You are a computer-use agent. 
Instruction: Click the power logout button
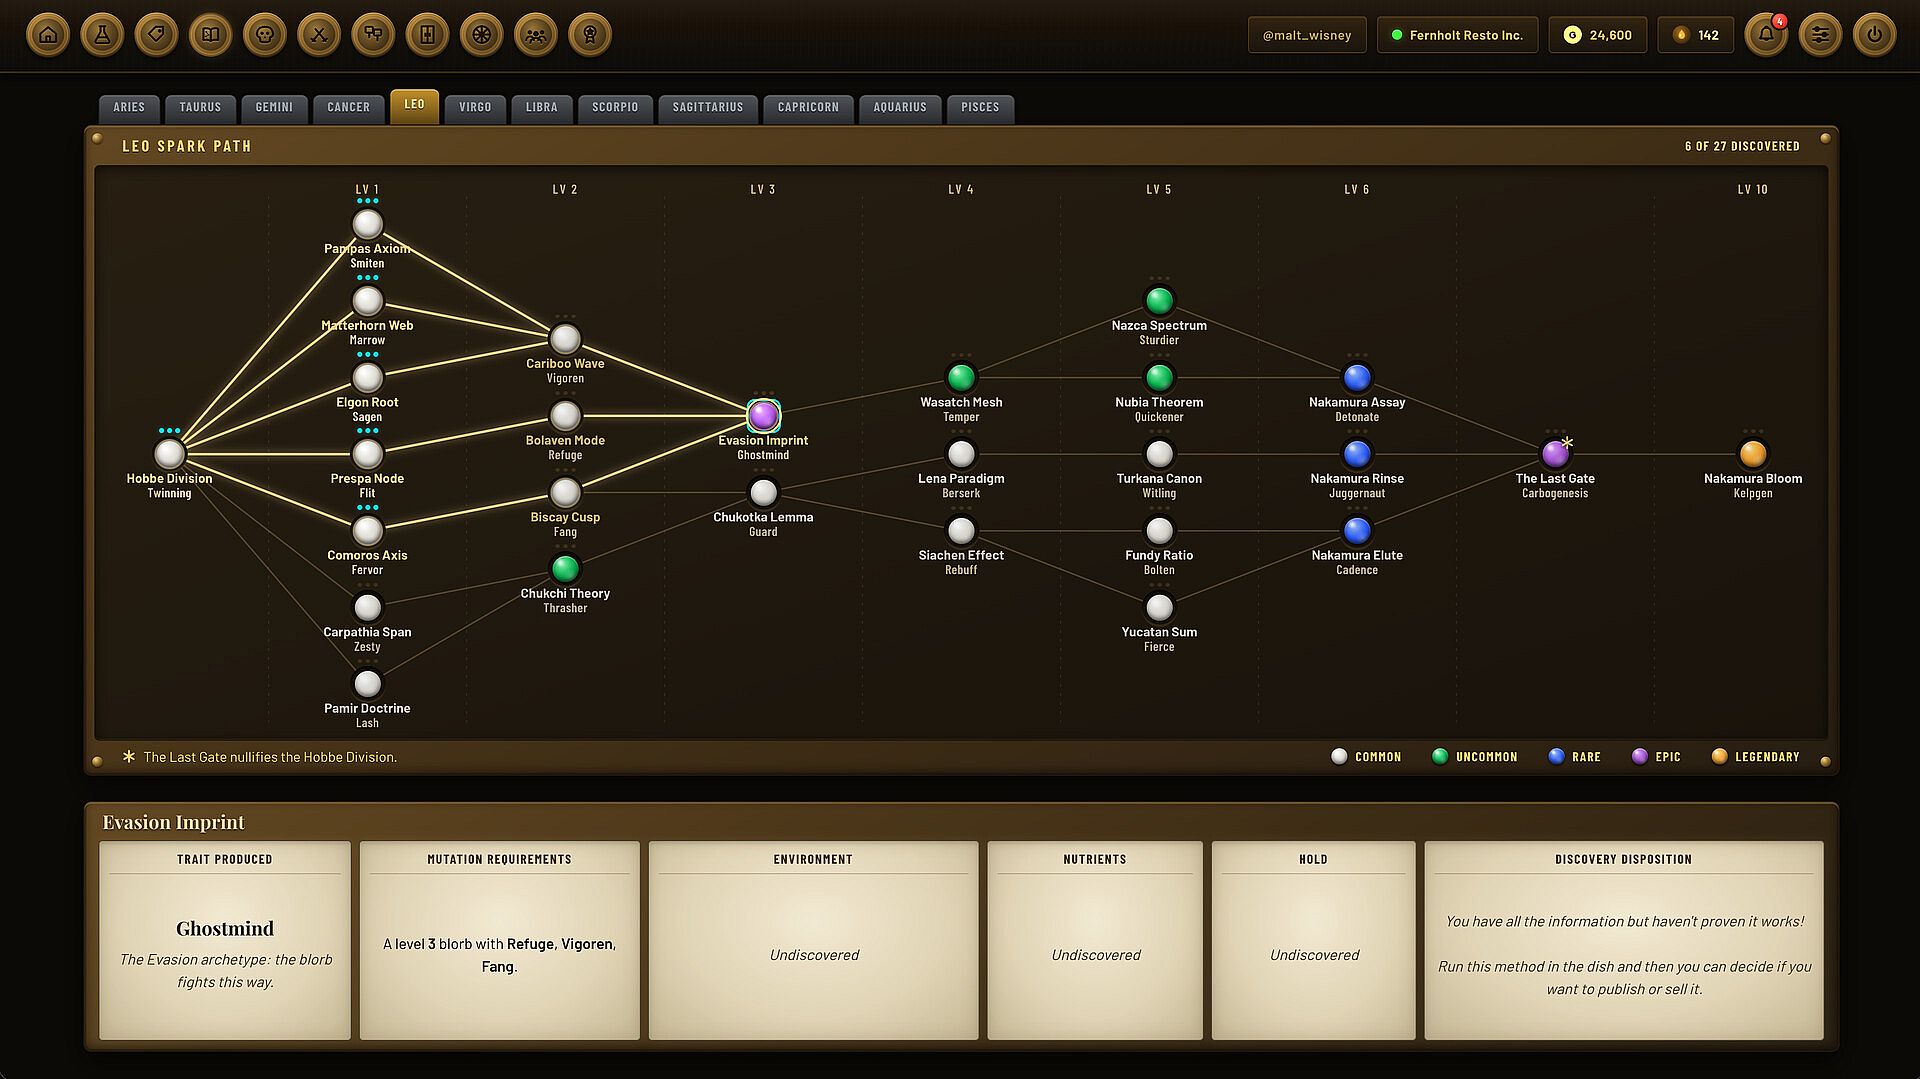[1874, 35]
